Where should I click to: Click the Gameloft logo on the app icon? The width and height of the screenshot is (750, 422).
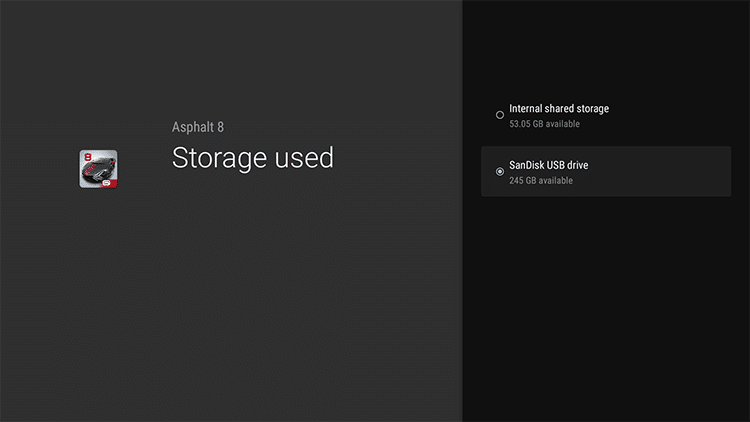coord(107,182)
